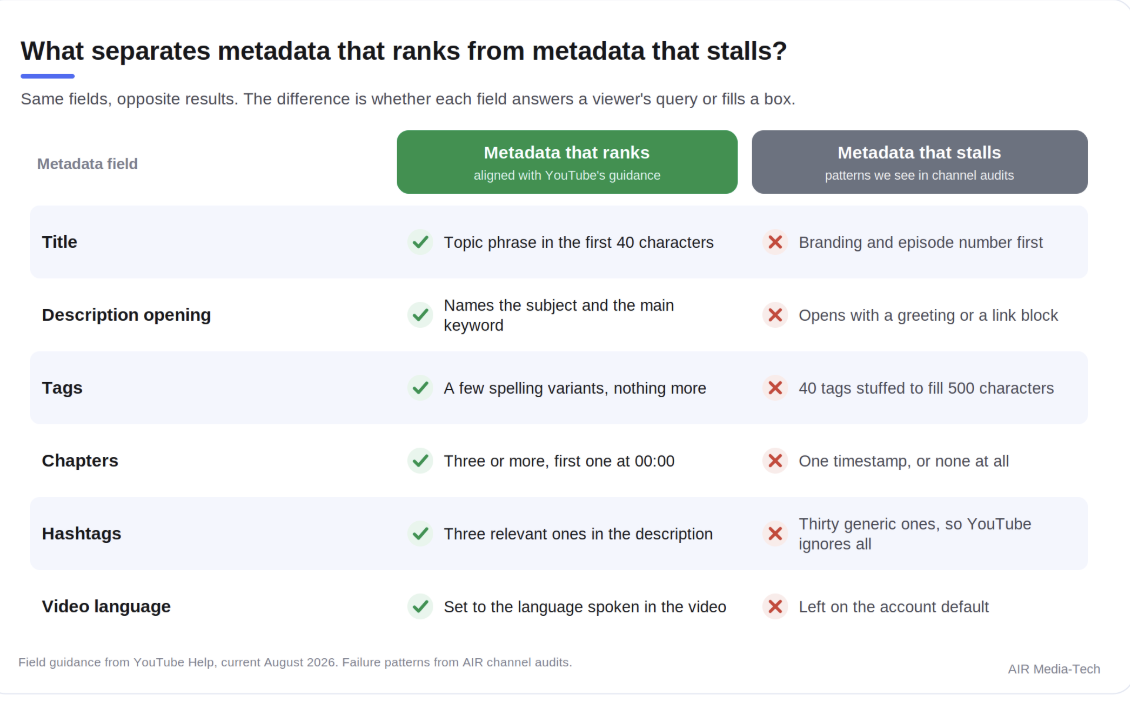
Task: Click the red X beside 40 tags stuffed
Action: 775,388
